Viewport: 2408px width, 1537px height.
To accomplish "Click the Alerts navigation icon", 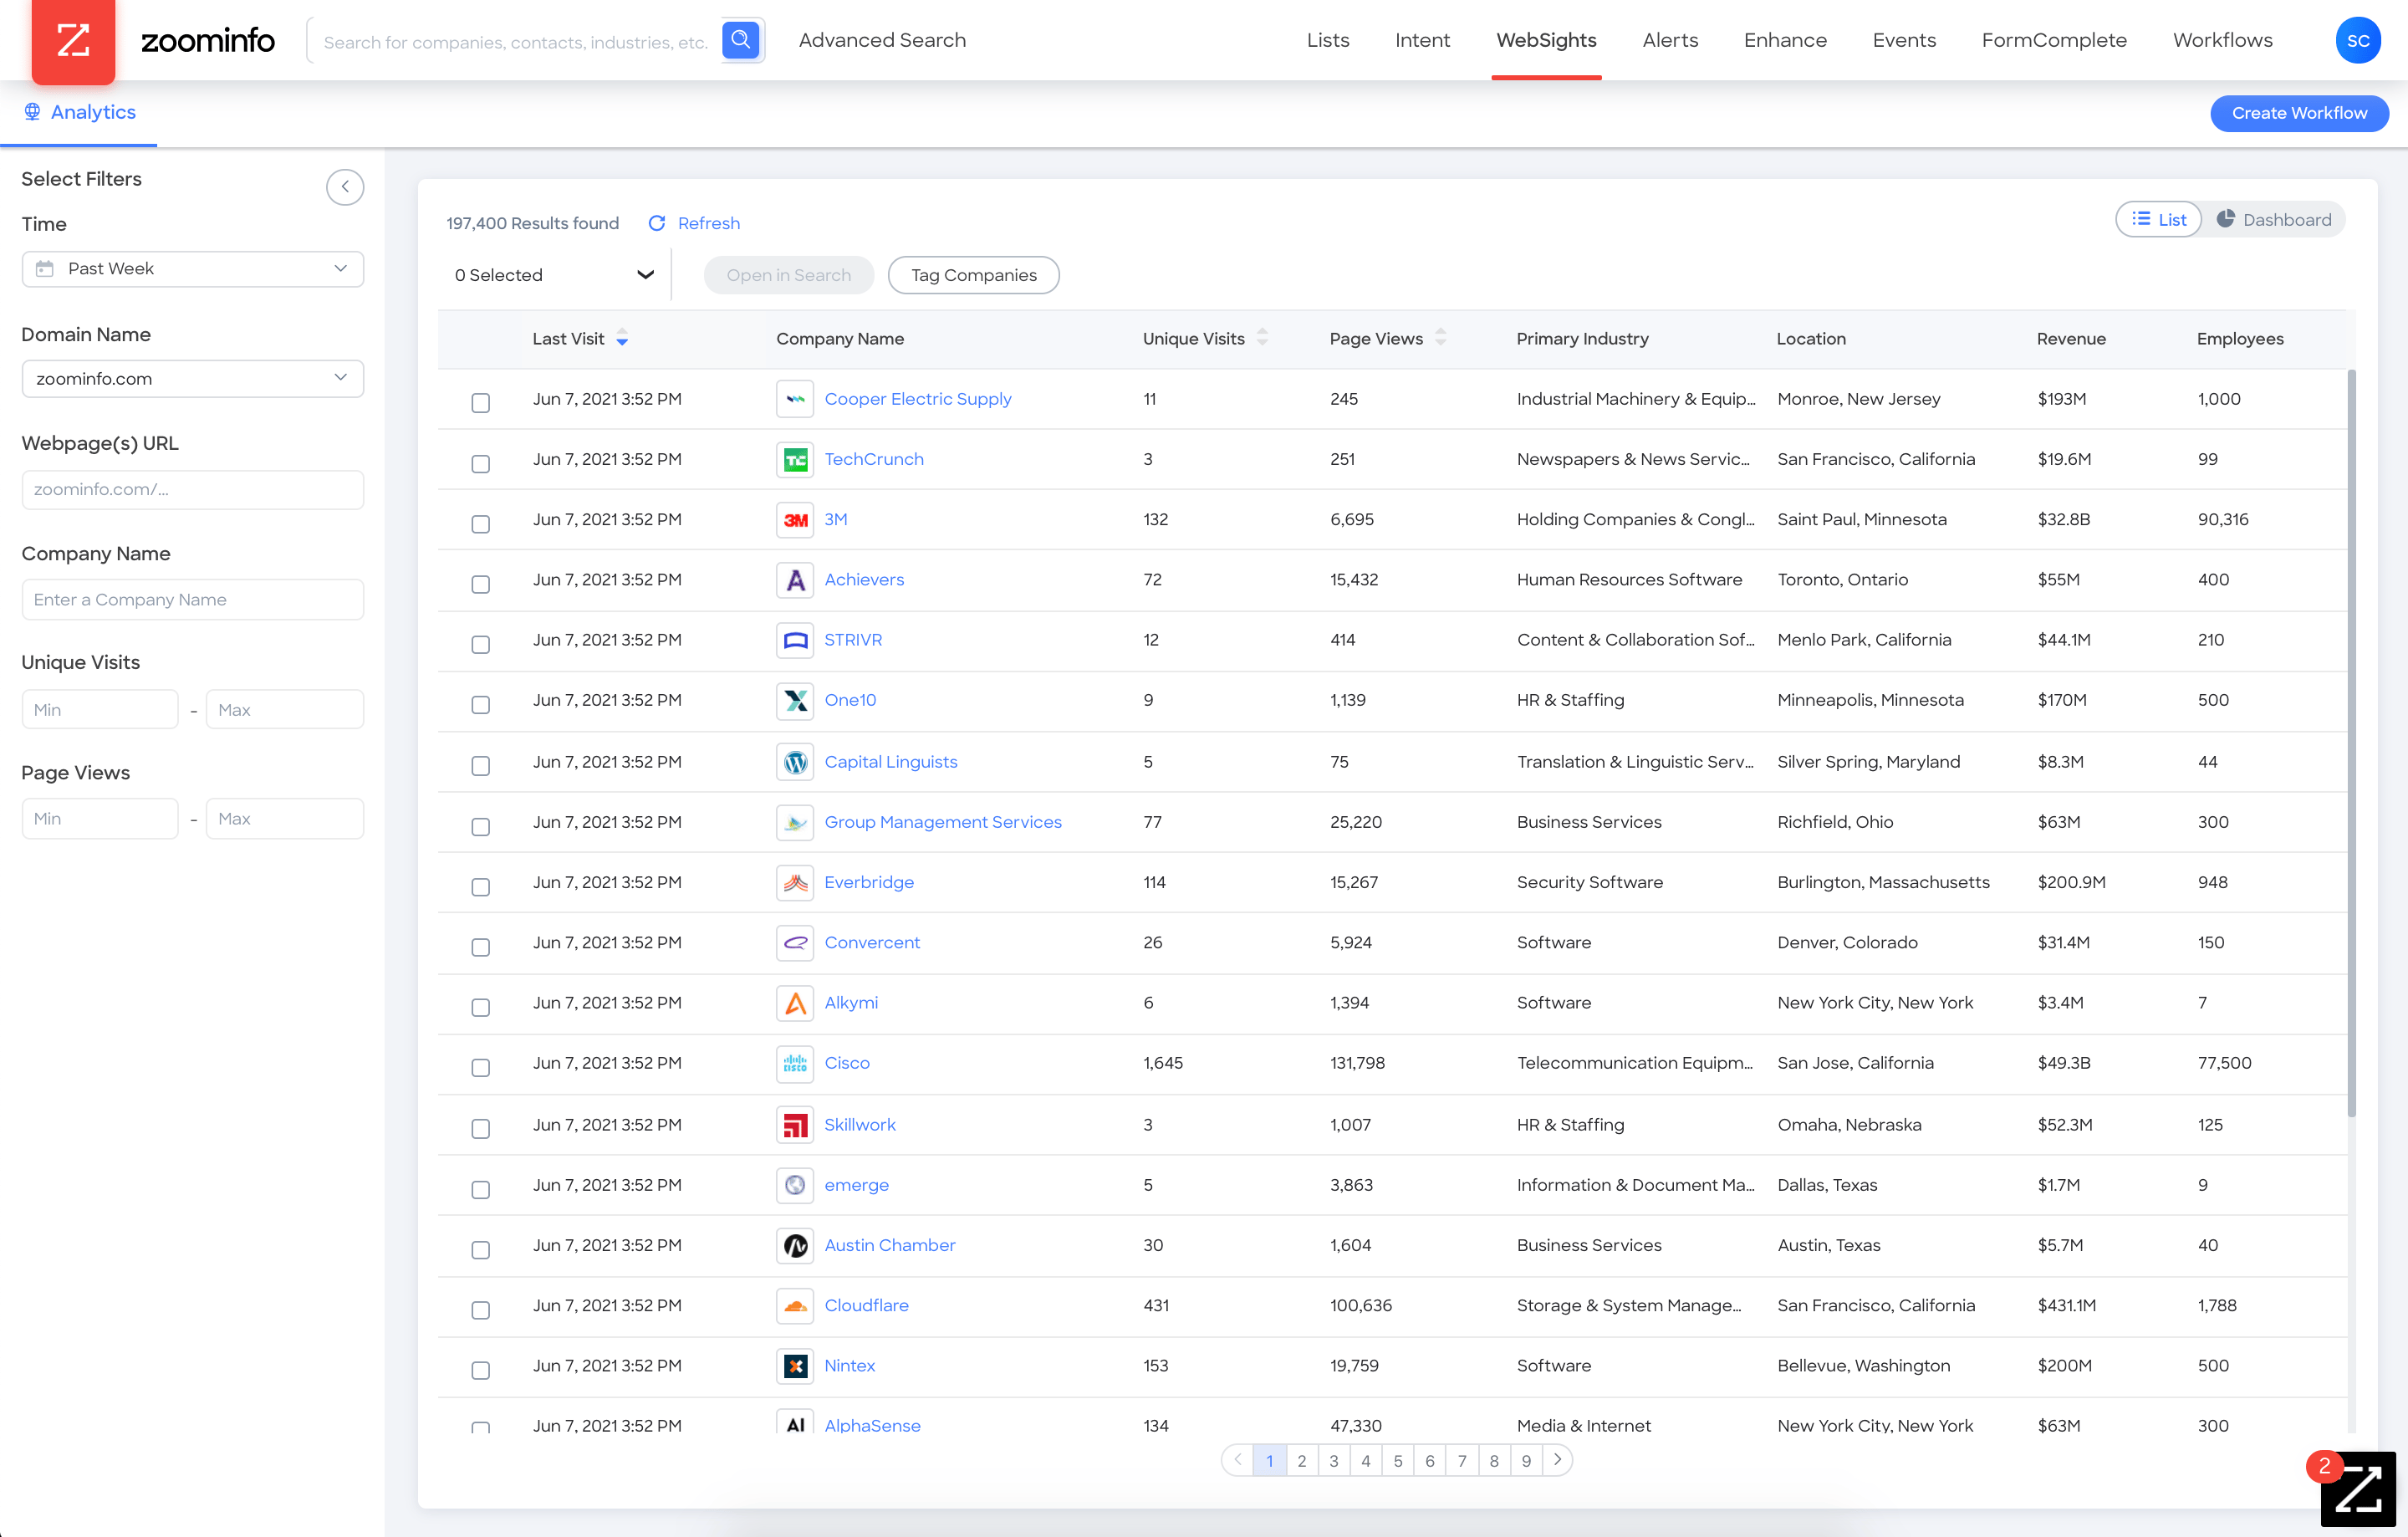I will (x=1669, y=40).
